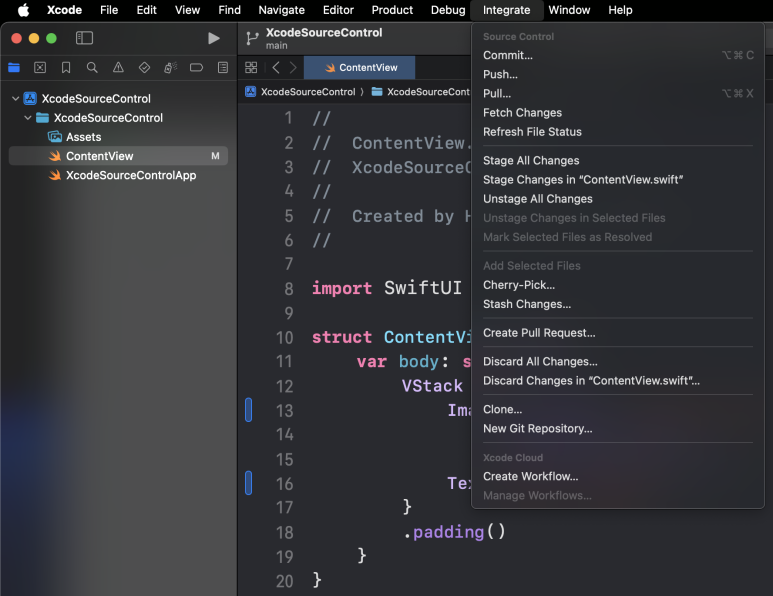This screenshot has width=773, height=596.
Task: Click the branch icon beside XcodeSourceControl
Action: [252, 38]
